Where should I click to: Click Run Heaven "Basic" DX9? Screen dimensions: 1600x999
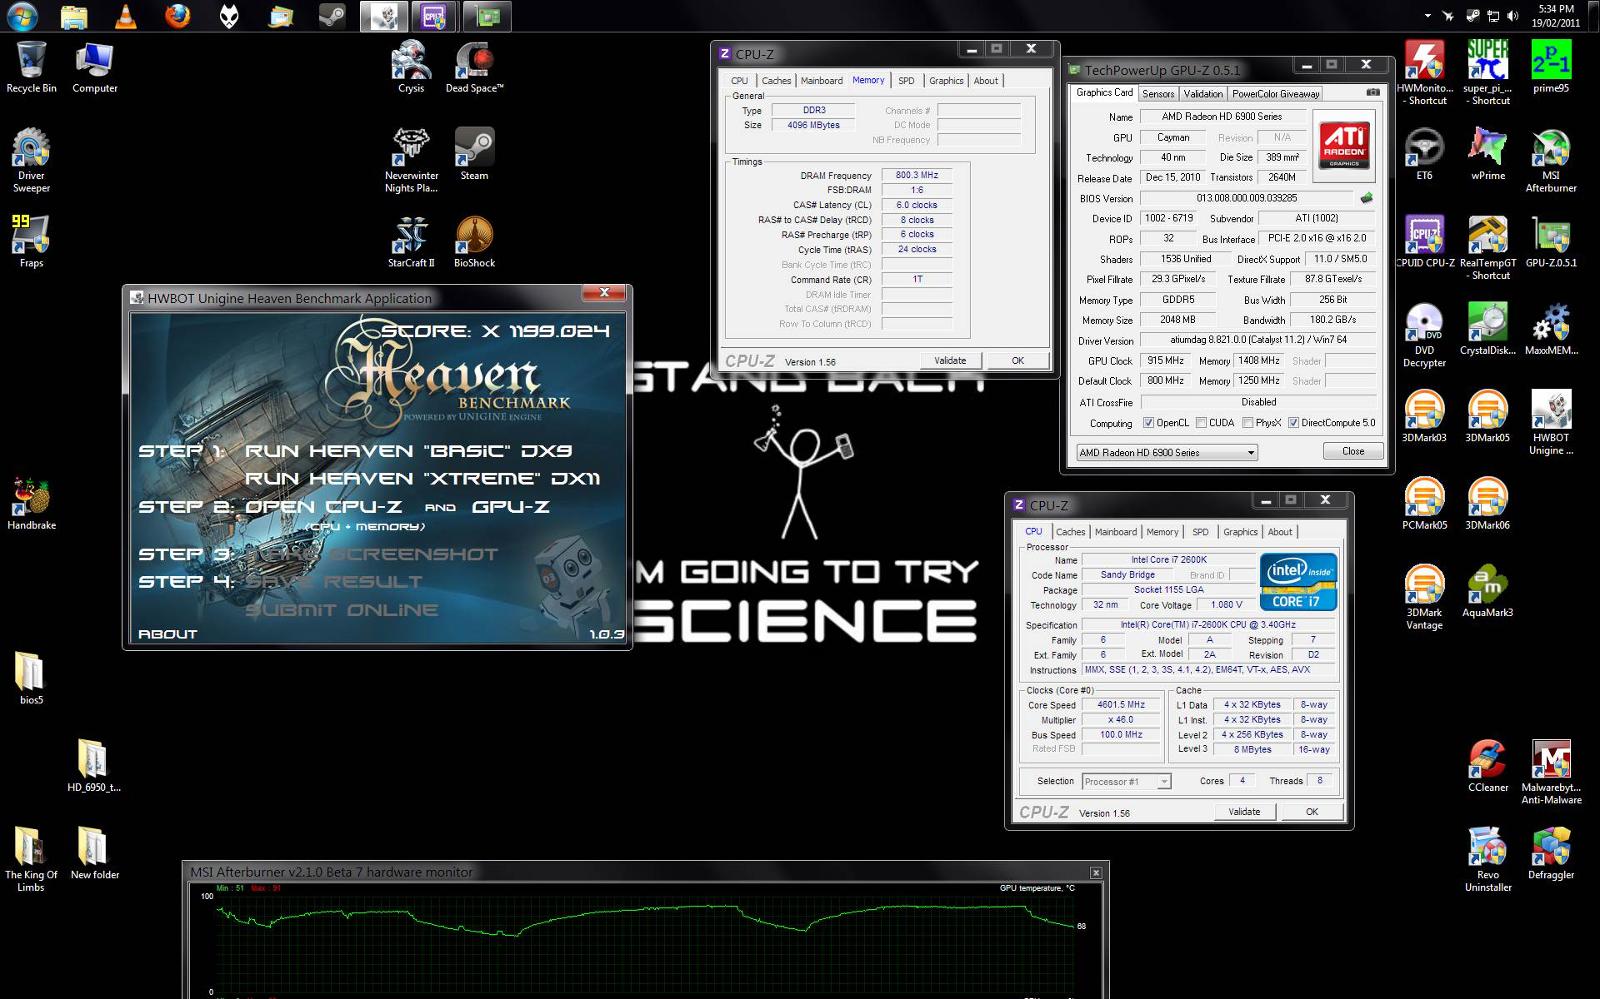pyautogui.click(x=408, y=451)
